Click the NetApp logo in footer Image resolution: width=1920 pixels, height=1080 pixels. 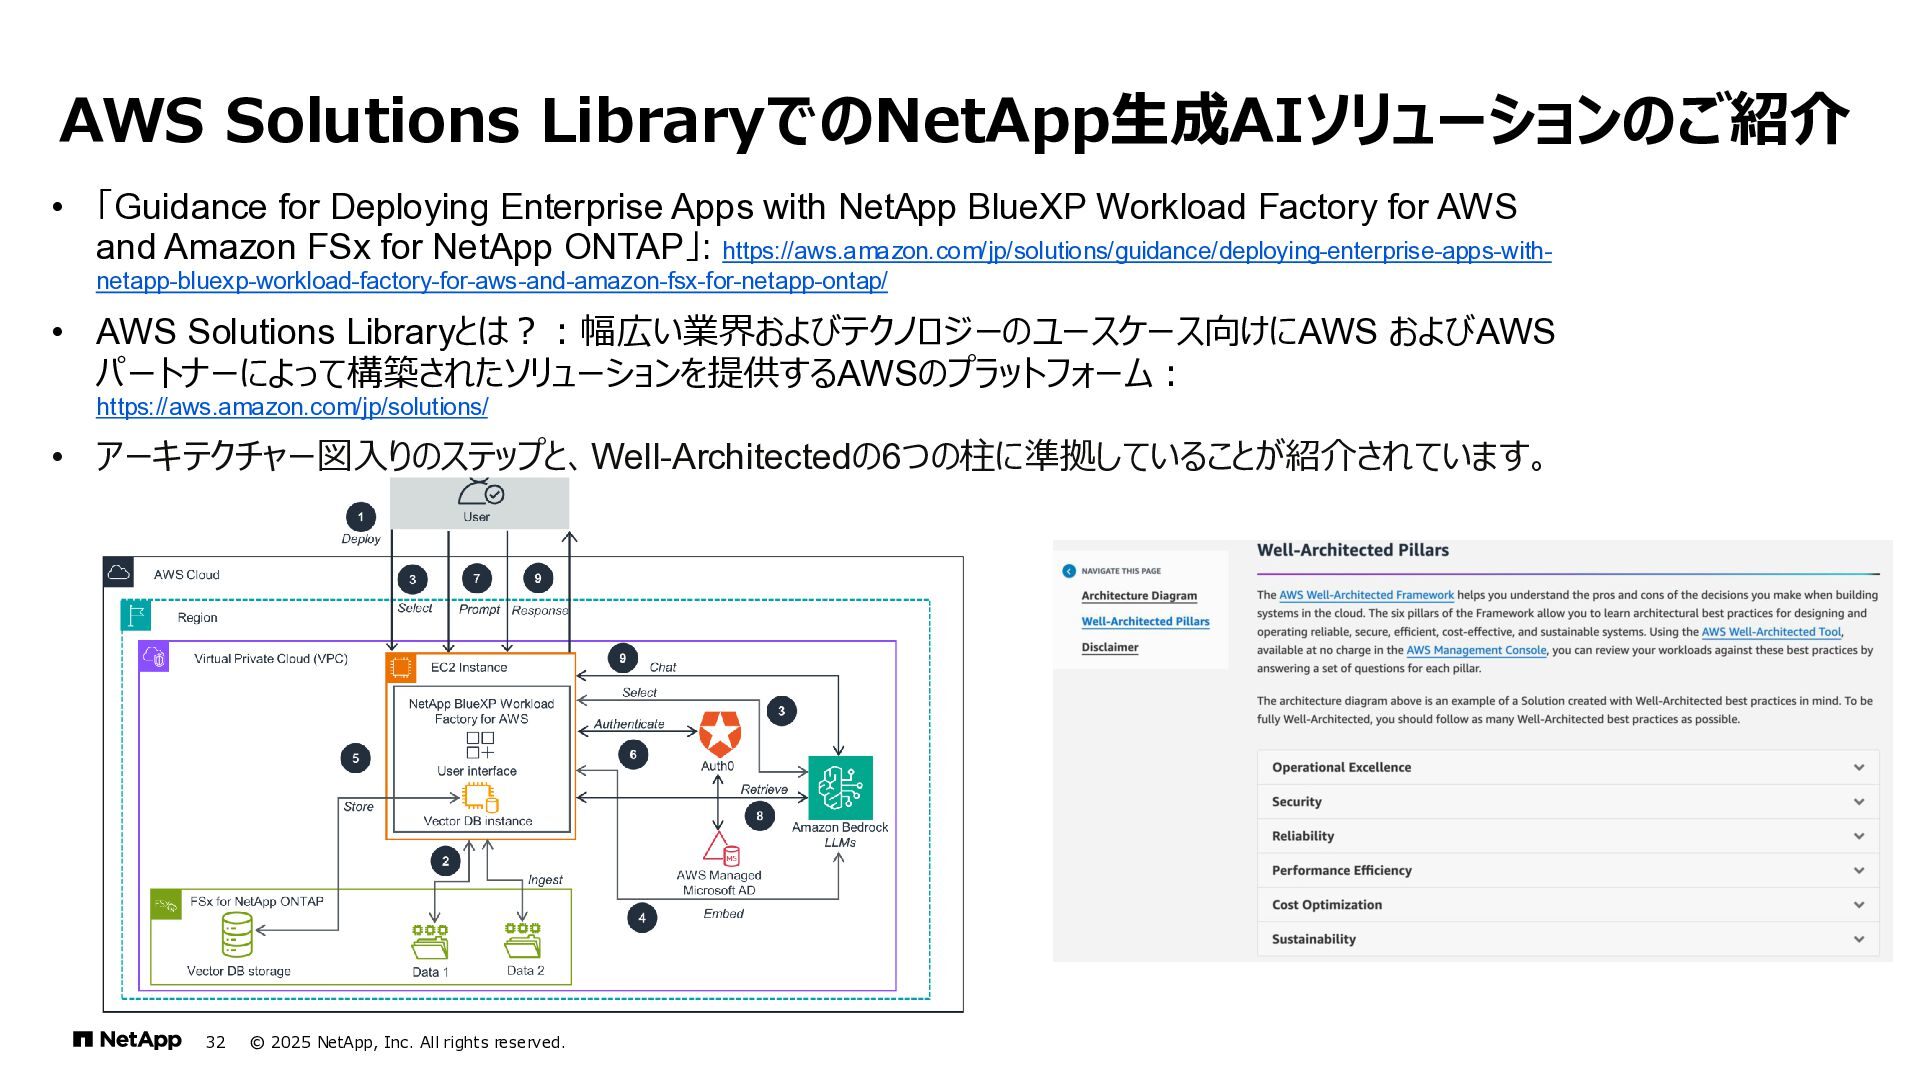pos(127,1040)
